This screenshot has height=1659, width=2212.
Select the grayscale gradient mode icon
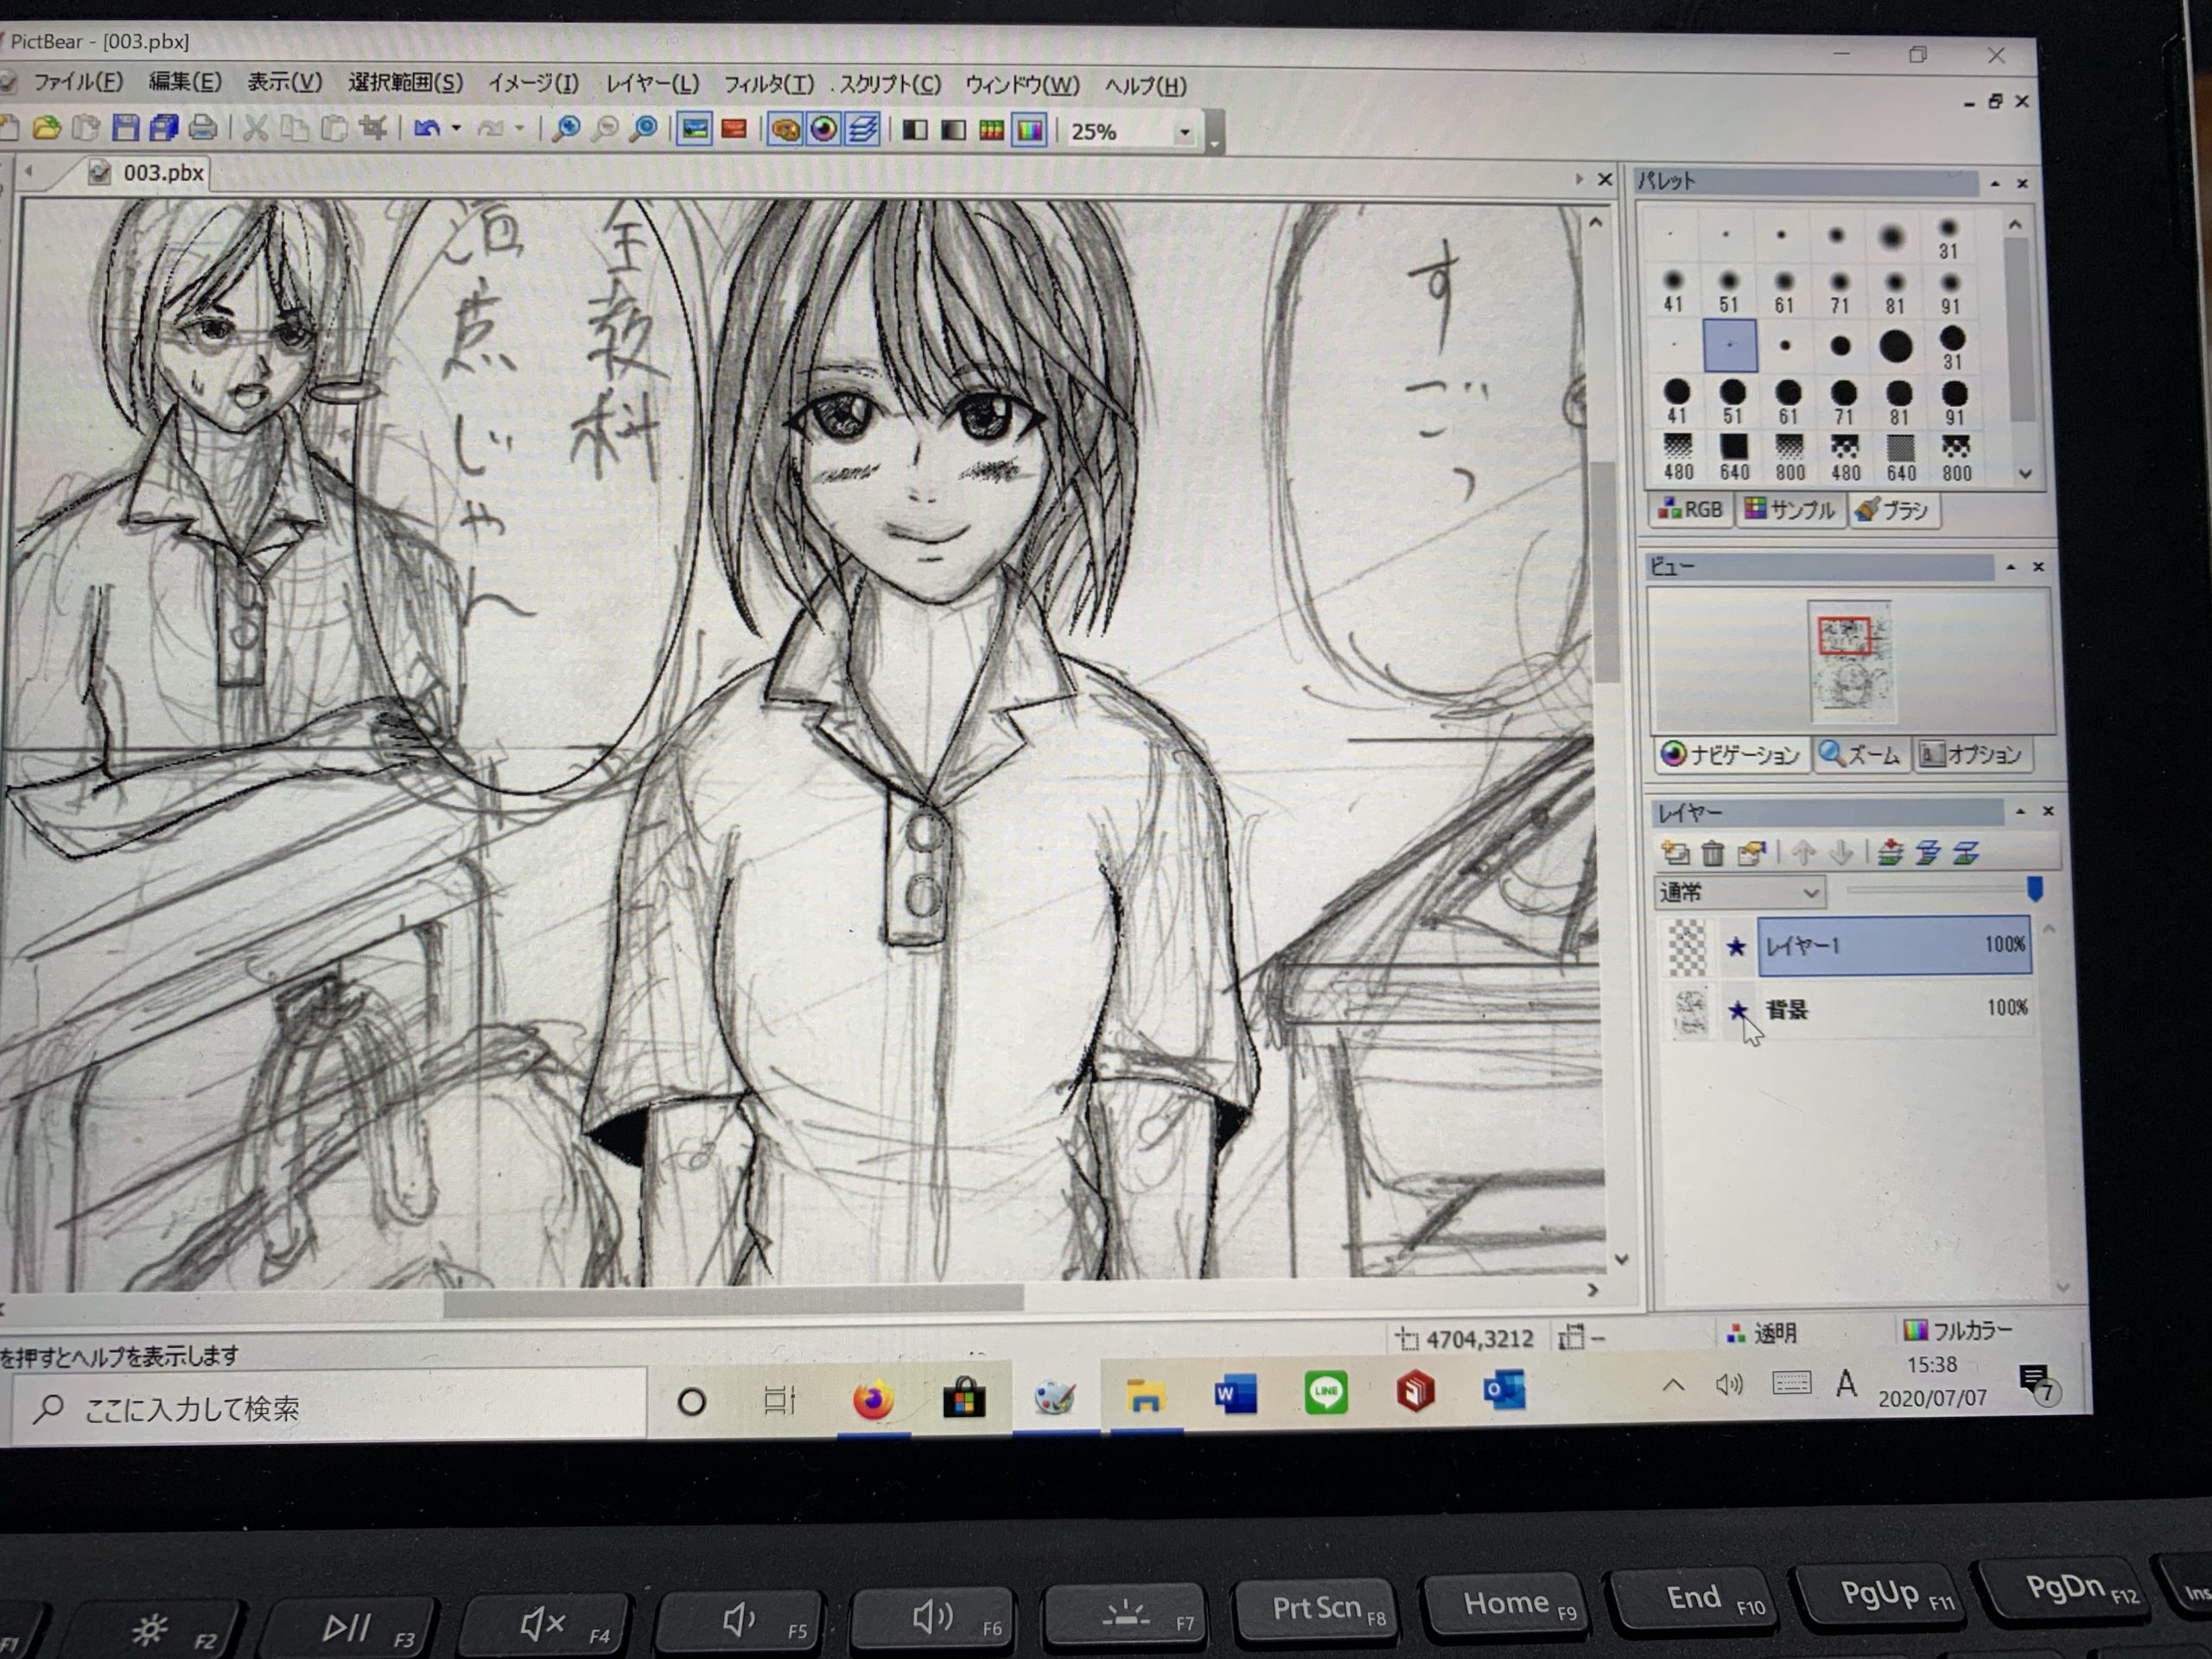953,131
